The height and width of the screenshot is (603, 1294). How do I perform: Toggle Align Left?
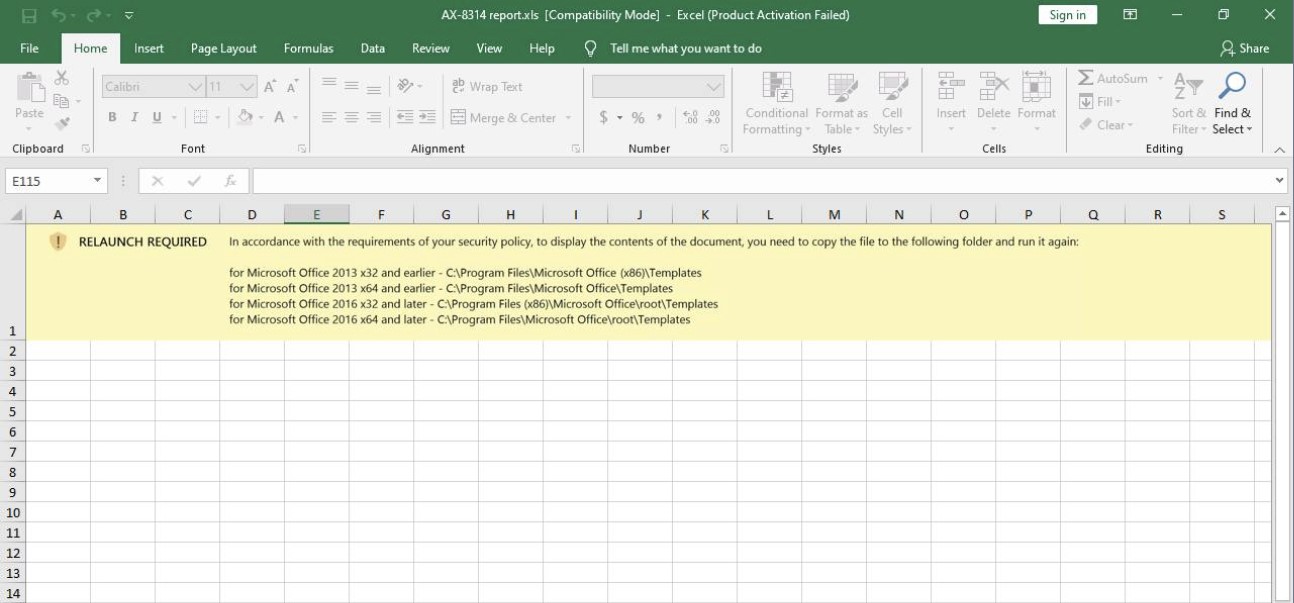[329, 118]
